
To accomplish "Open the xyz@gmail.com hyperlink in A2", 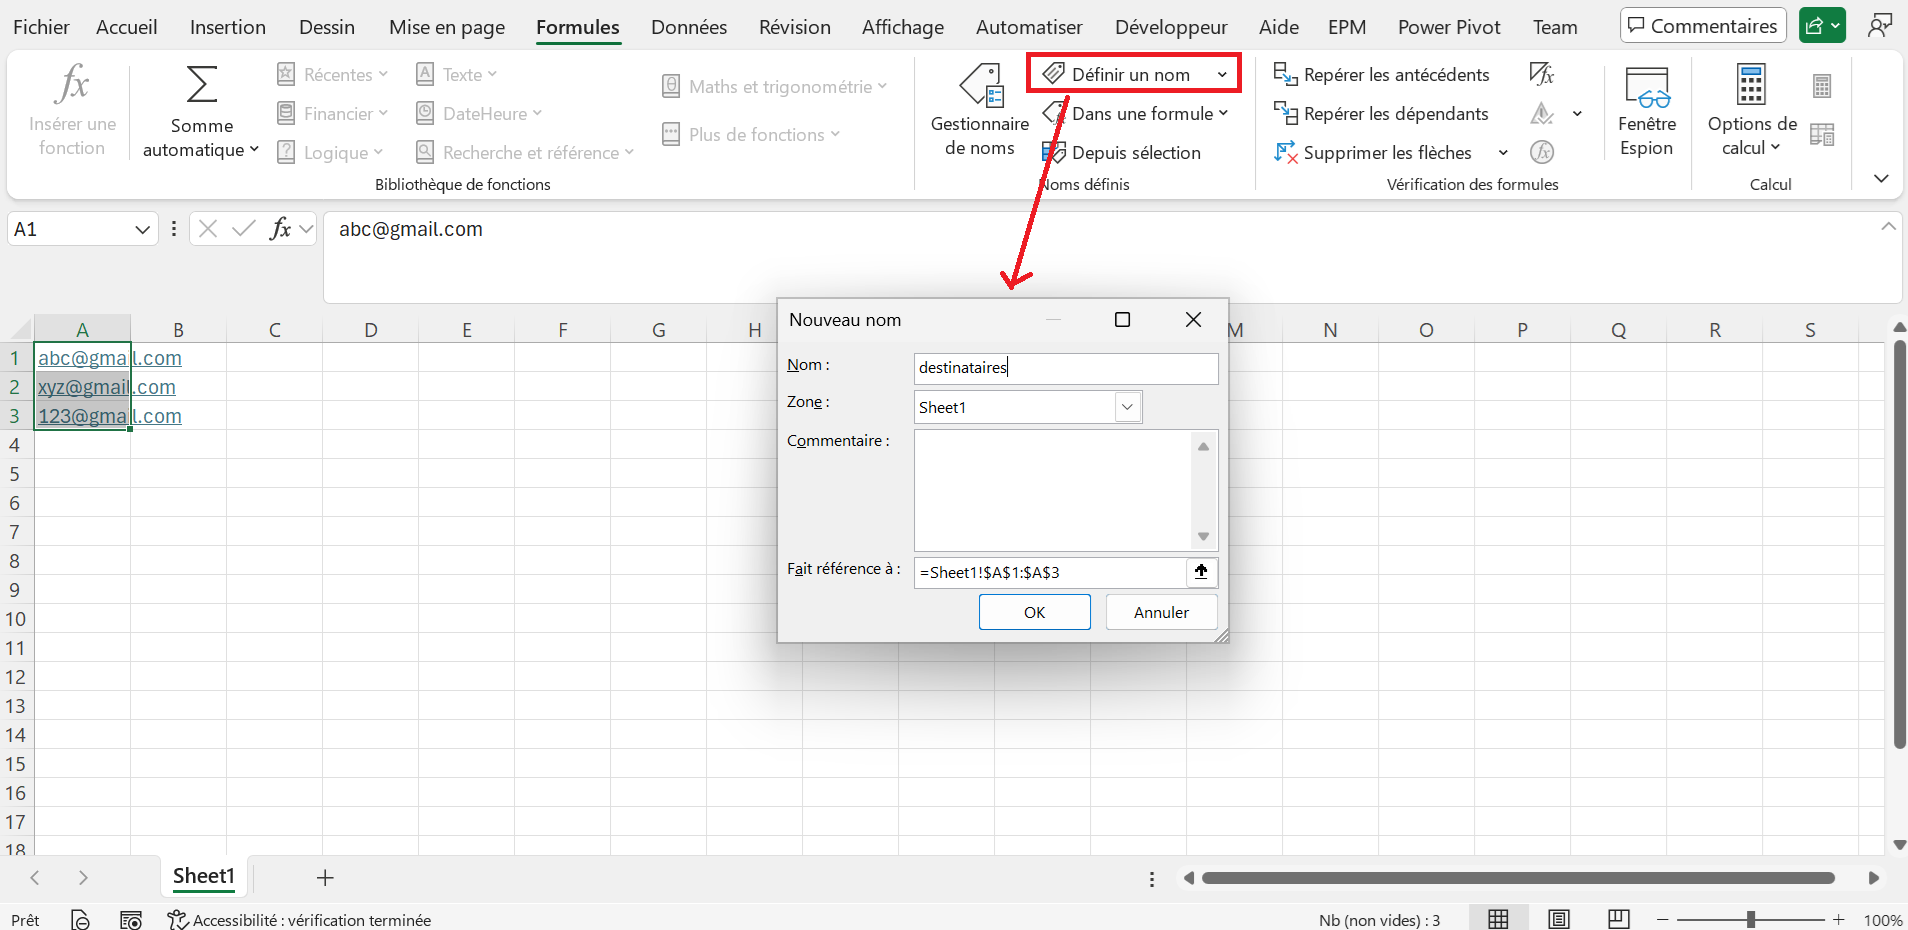I will 107,387.
